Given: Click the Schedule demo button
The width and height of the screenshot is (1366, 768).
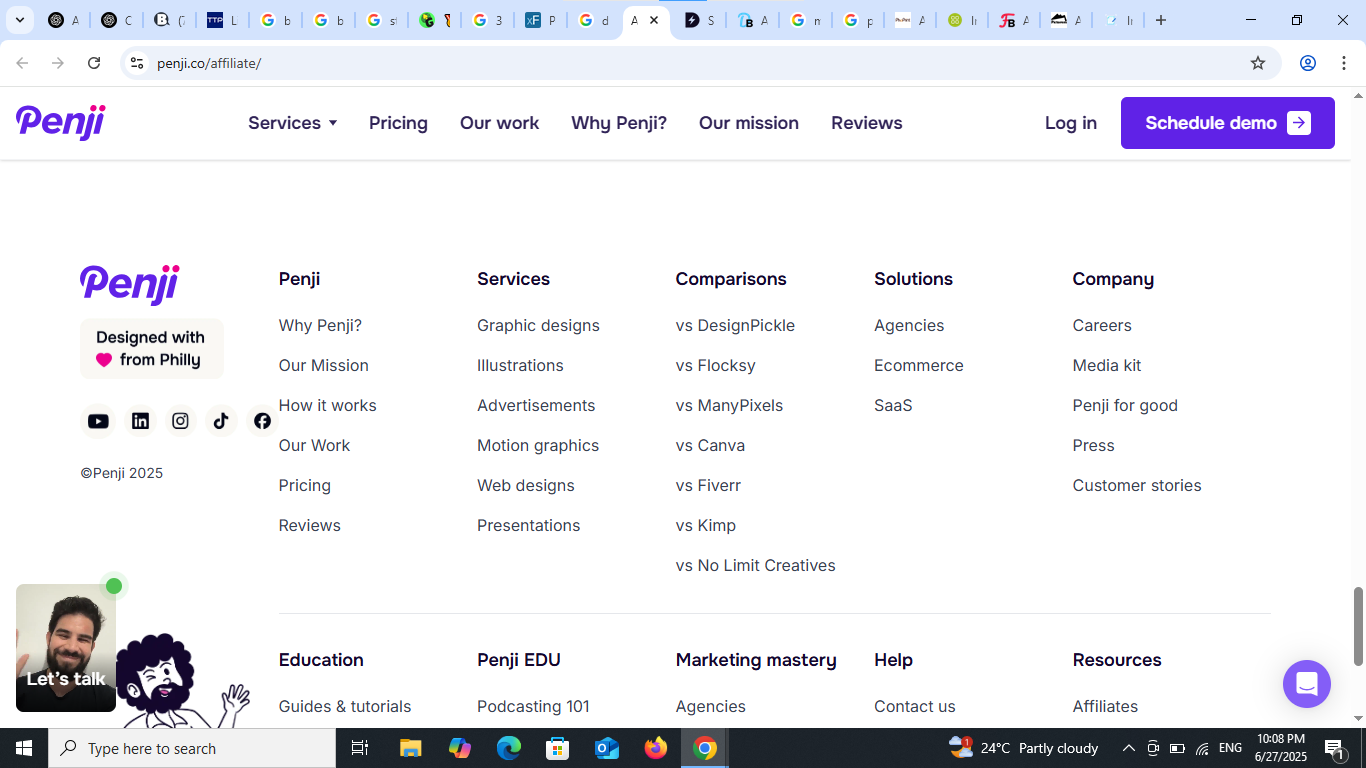Looking at the screenshot, I should coord(1228,123).
